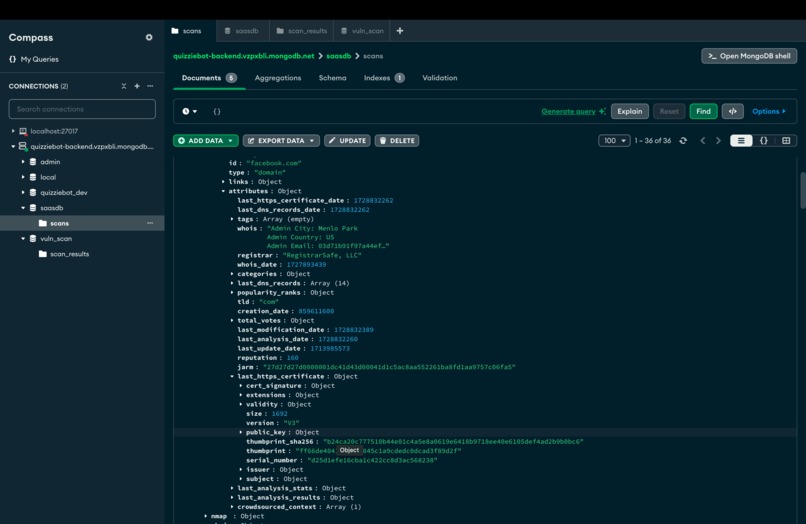Image resolution: width=806 pixels, height=524 pixels.
Task: Open a new workspace tab
Action: 400,31
